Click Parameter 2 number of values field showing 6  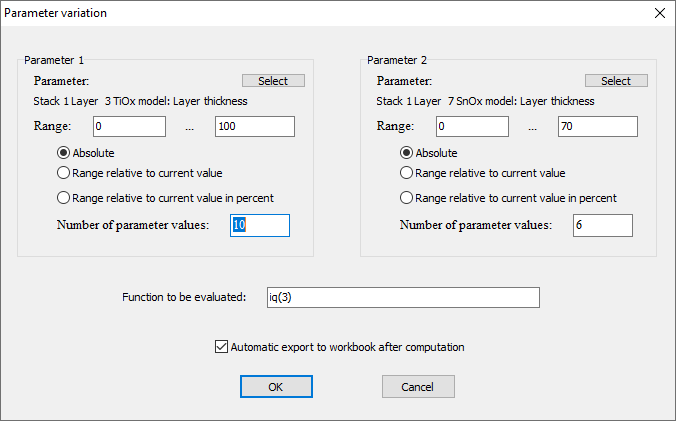click(x=603, y=225)
